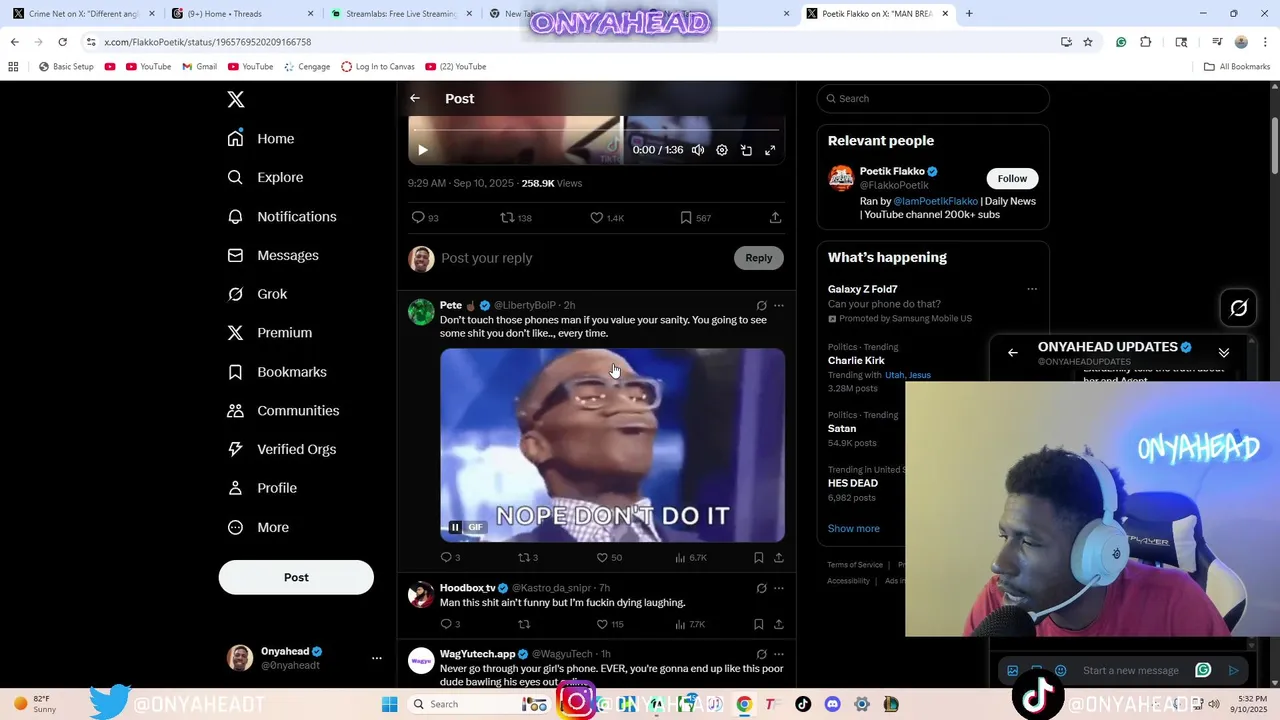Image resolution: width=1280 pixels, height=720 pixels.
Task: Open Communities in the sidebar
Action: tap(284, 410)
